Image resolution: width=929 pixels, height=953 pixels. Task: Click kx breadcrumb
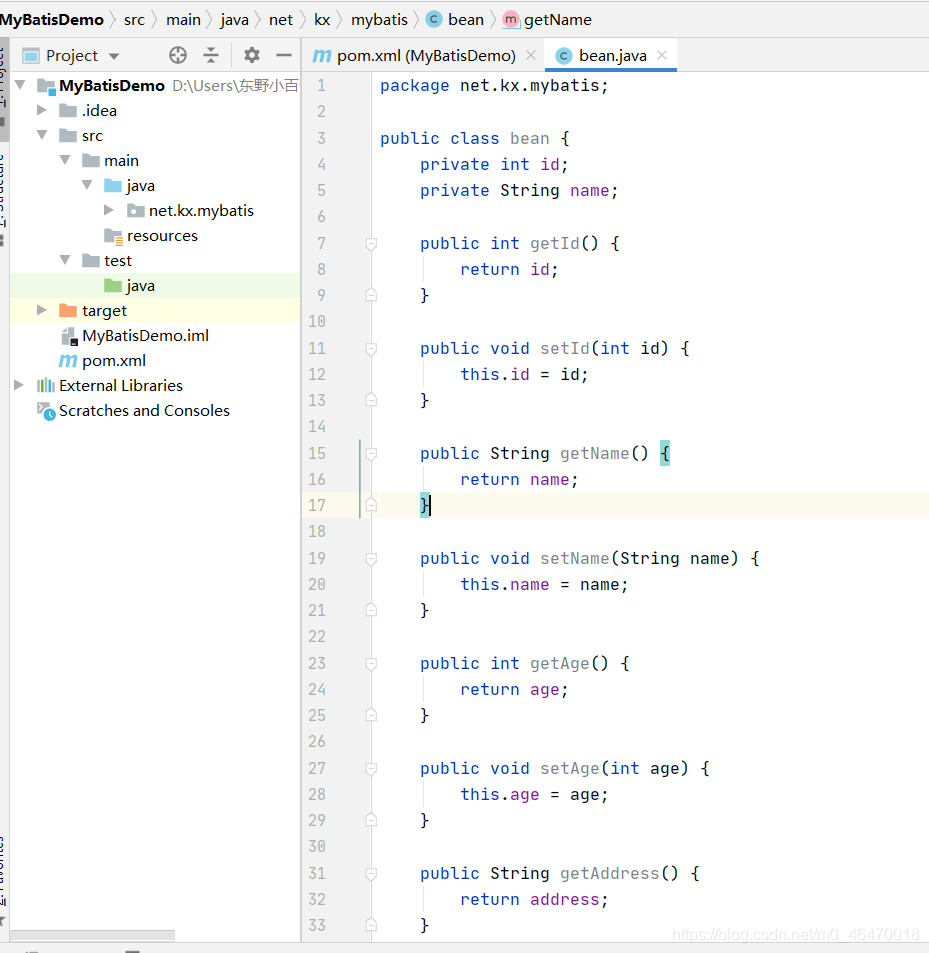pos(322,19)
